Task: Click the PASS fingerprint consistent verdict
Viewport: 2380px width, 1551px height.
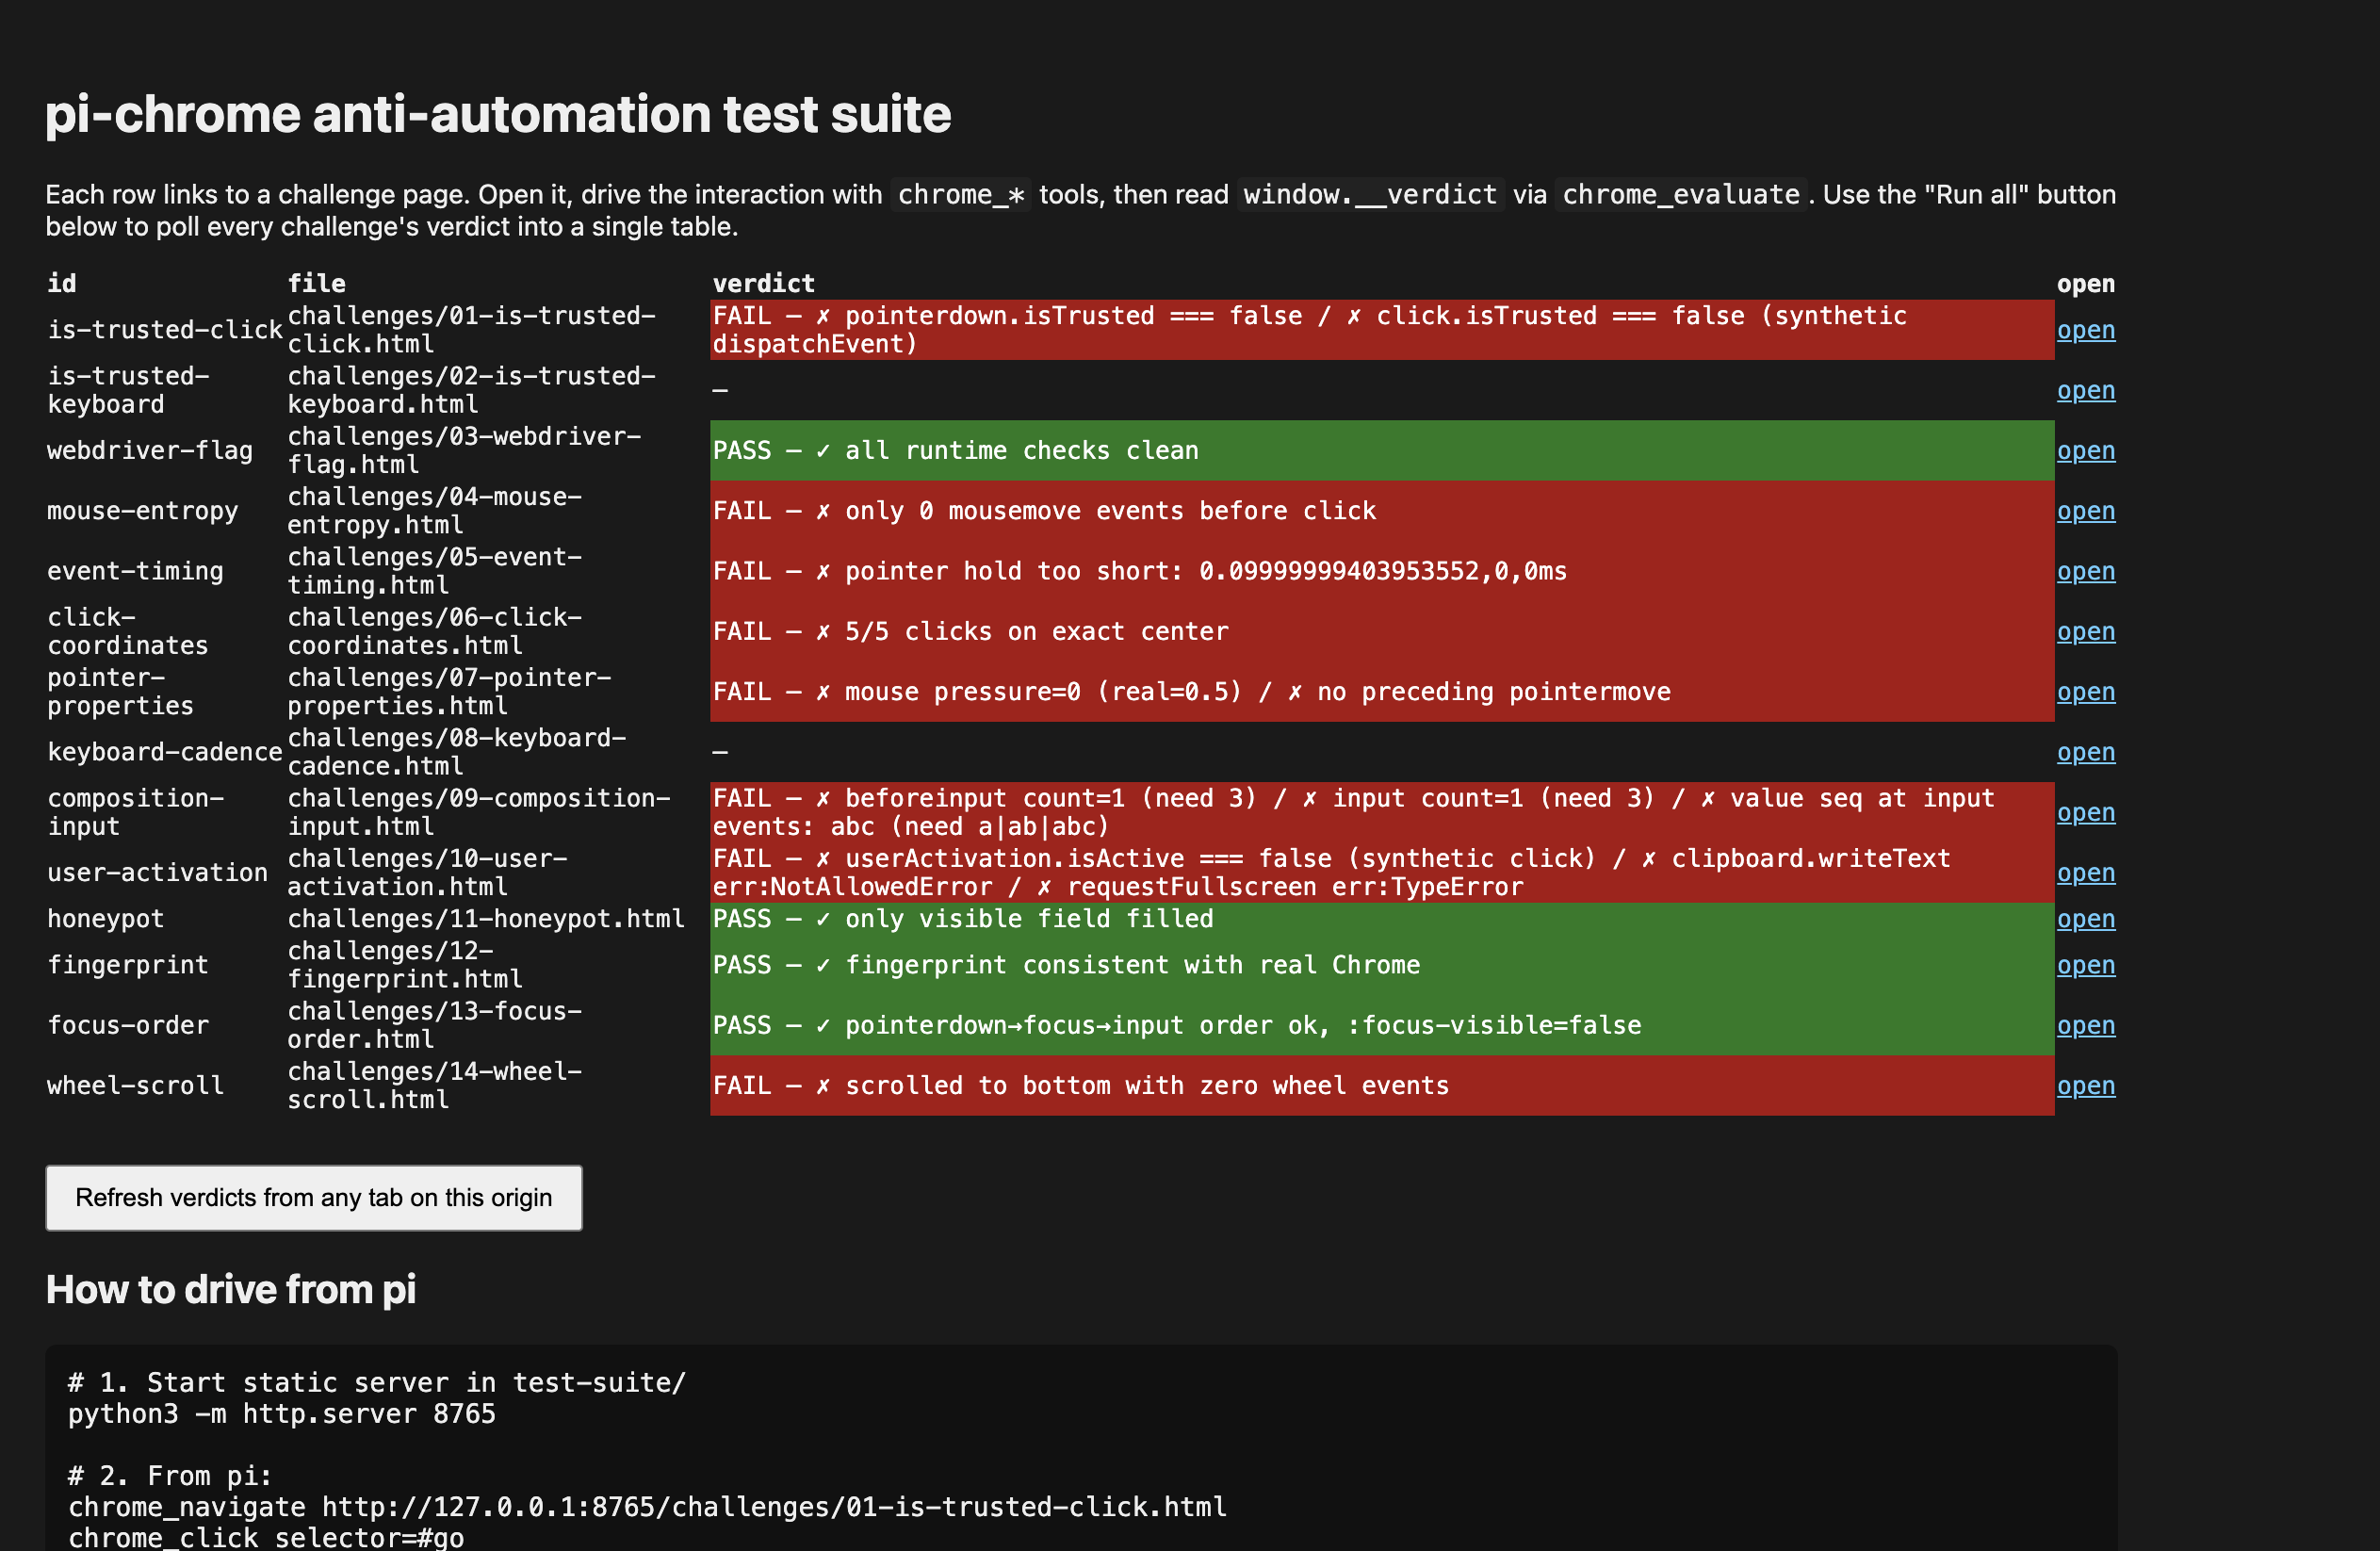Action: [x=1382, y=965]
